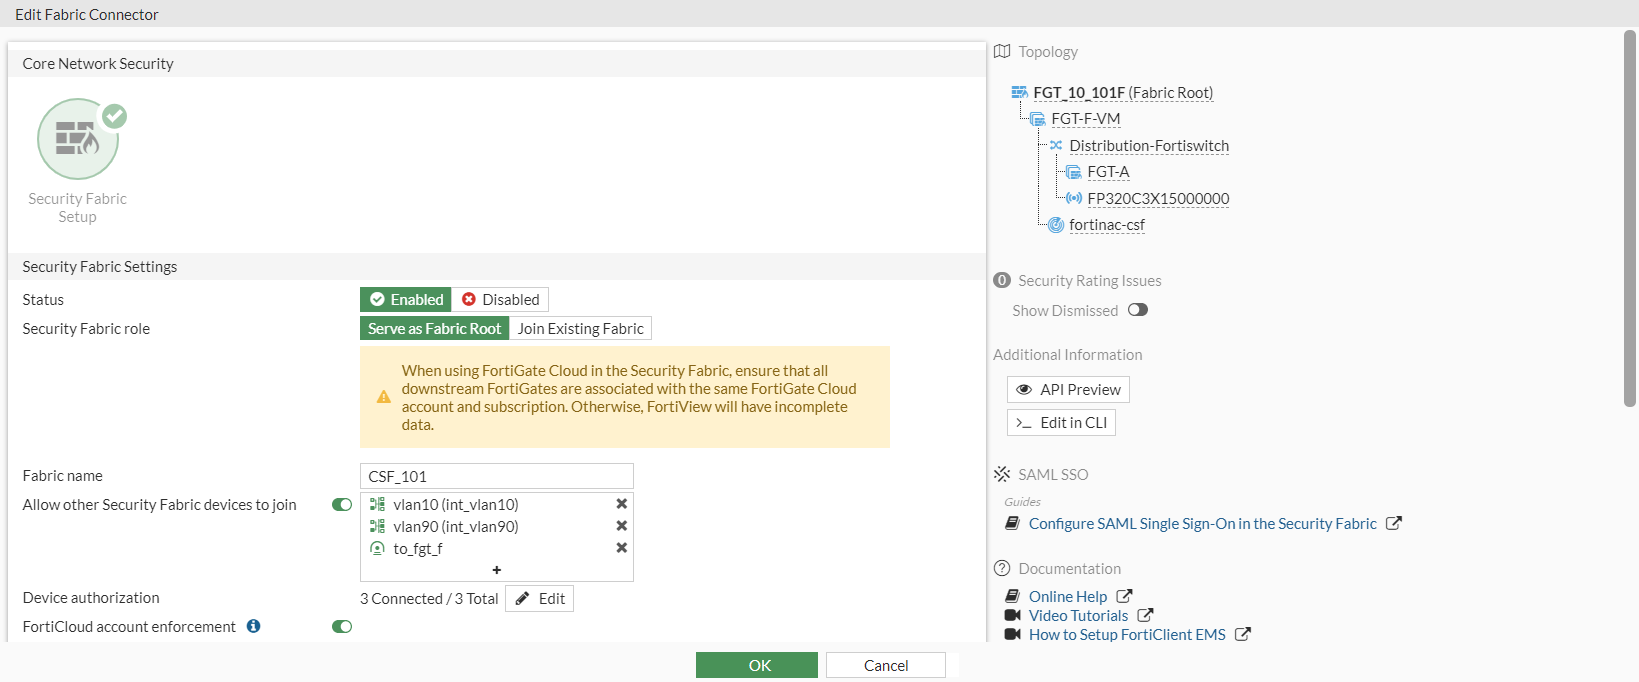
Task: Toggle FortiCloud account enforcement switch
Action: (342, 627)
